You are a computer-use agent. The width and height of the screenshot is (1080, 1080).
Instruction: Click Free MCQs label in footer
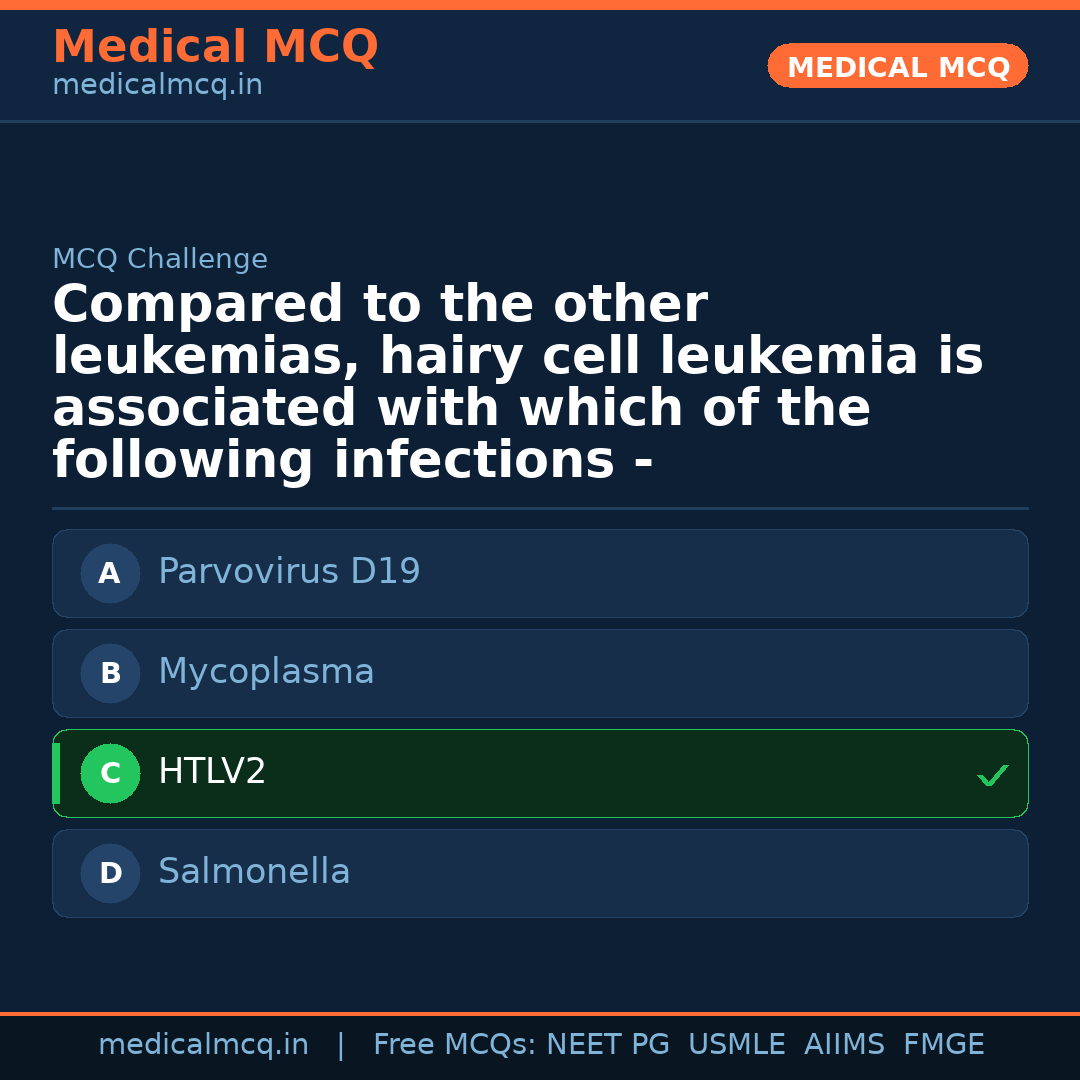pos(455,1045)
